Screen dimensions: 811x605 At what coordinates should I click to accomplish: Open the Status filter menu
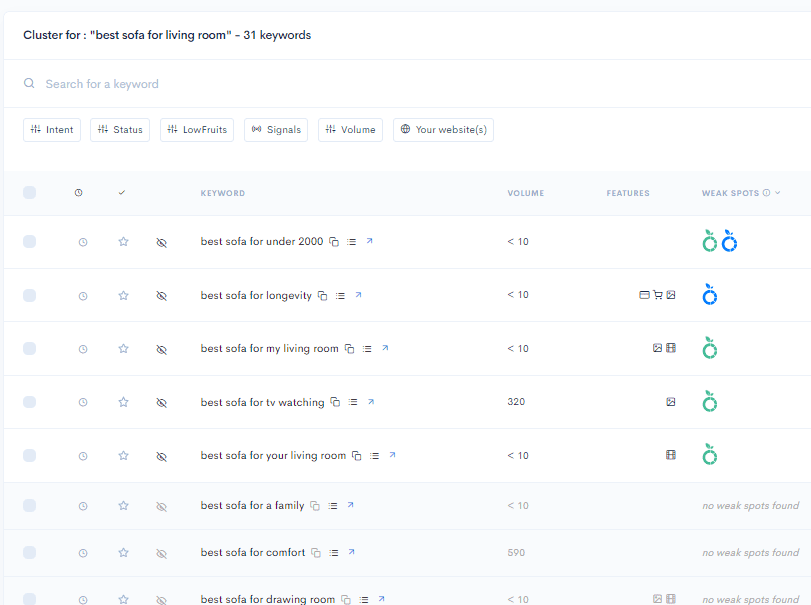(119, 129)
